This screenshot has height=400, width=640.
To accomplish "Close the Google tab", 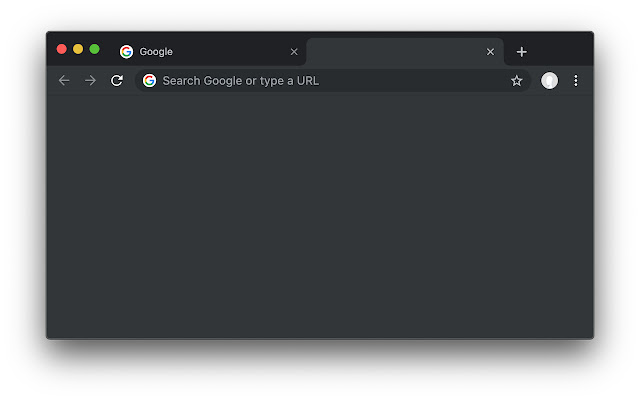I will tap(294, 52).
